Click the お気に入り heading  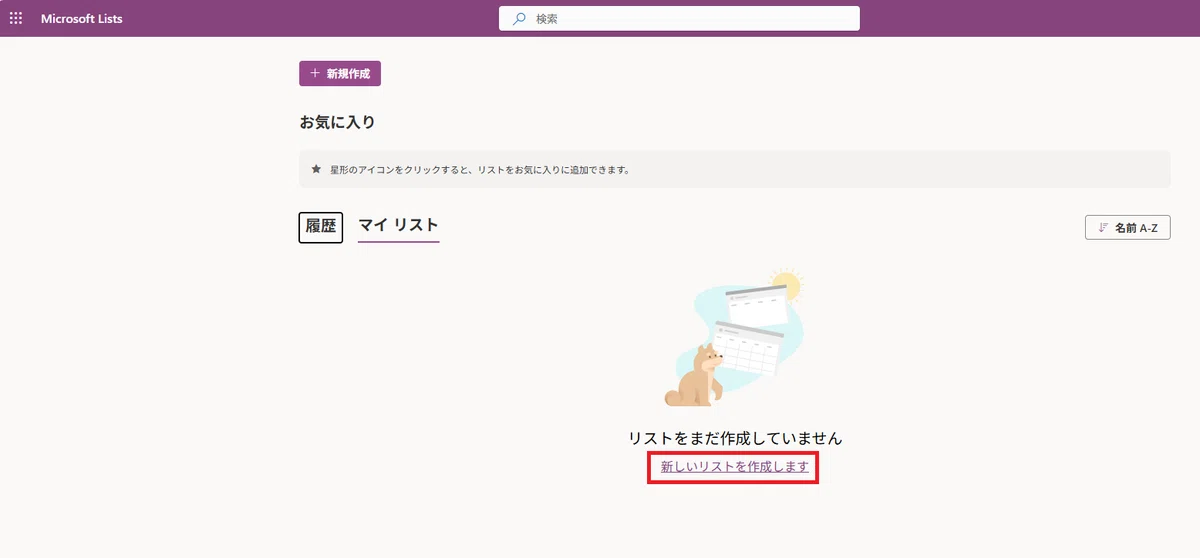(337, 122)
